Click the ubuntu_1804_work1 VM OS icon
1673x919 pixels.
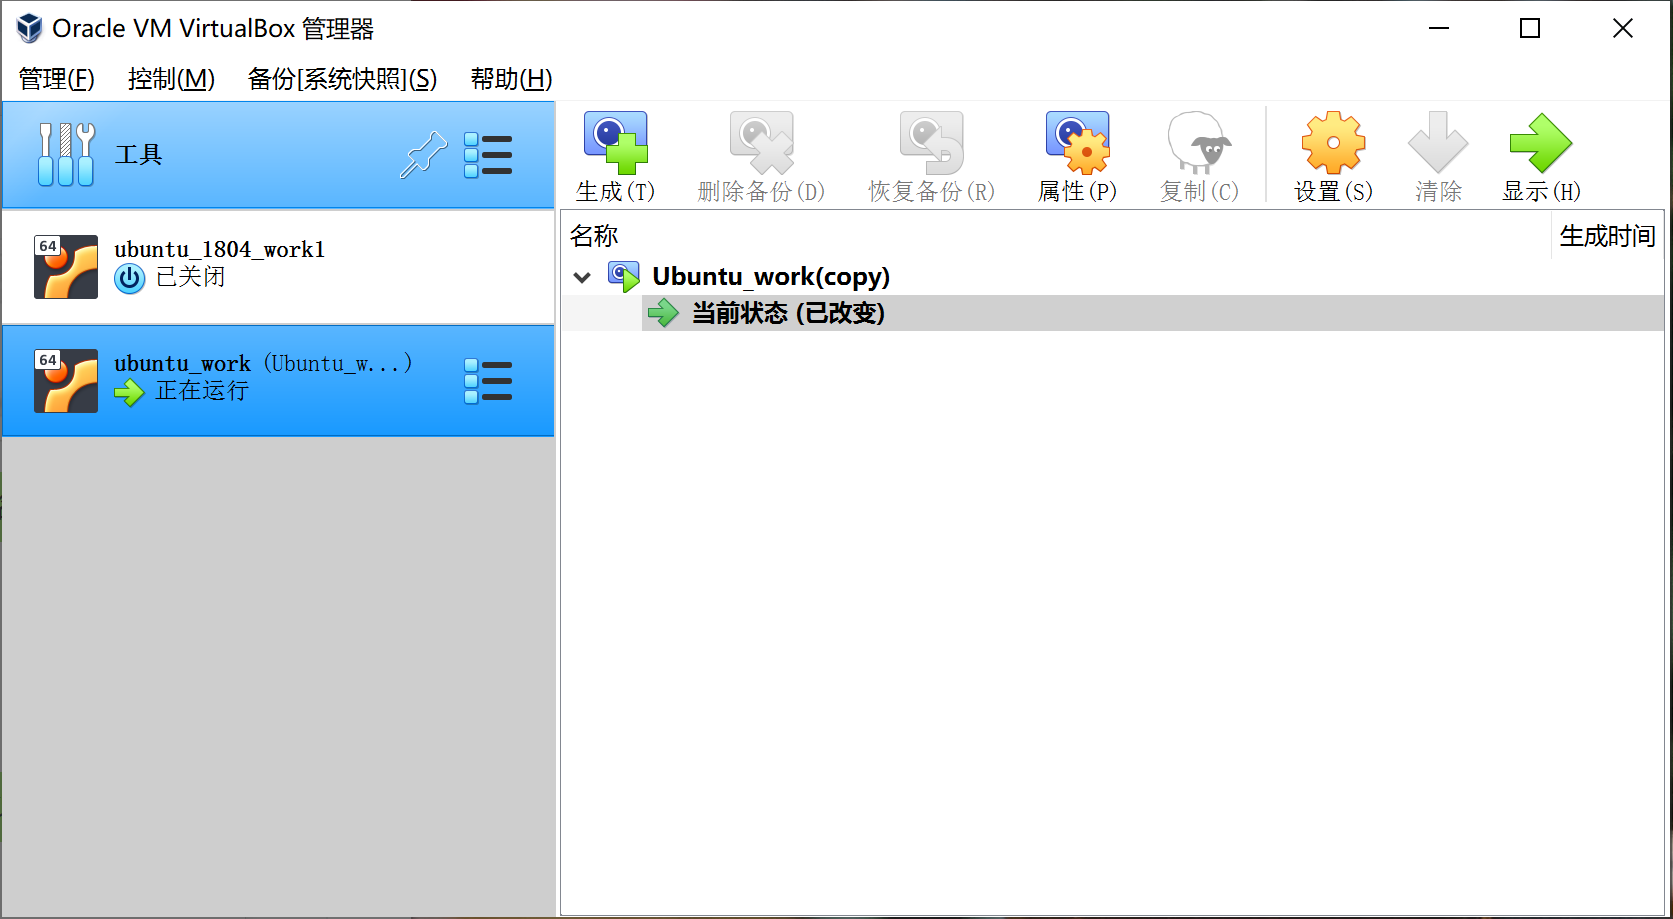[x=66, y=267]
